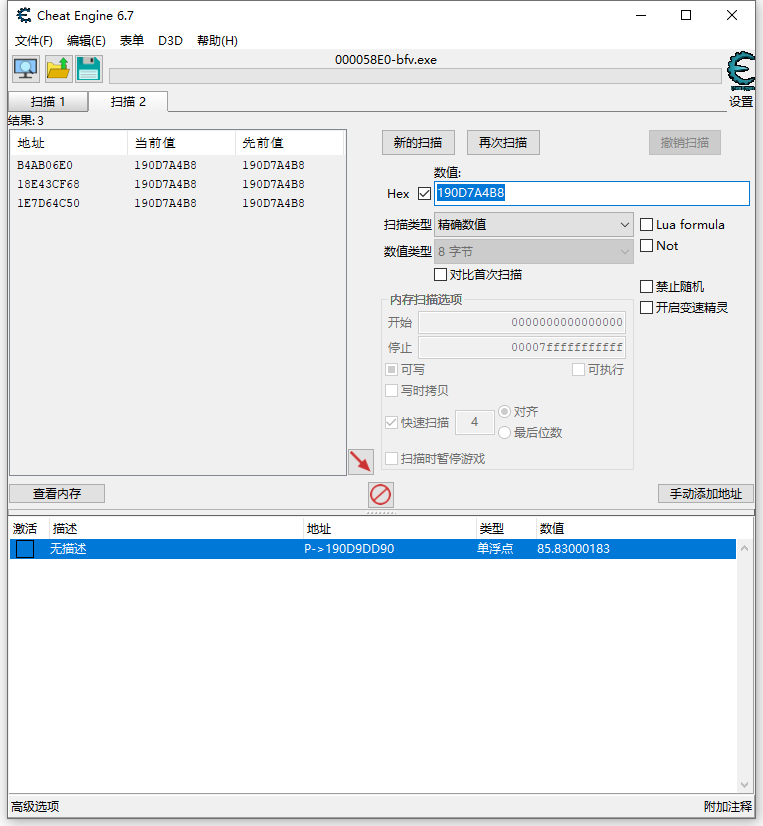Click the 开始 address field
Screen dimensions: 763x826
[522, 322]
